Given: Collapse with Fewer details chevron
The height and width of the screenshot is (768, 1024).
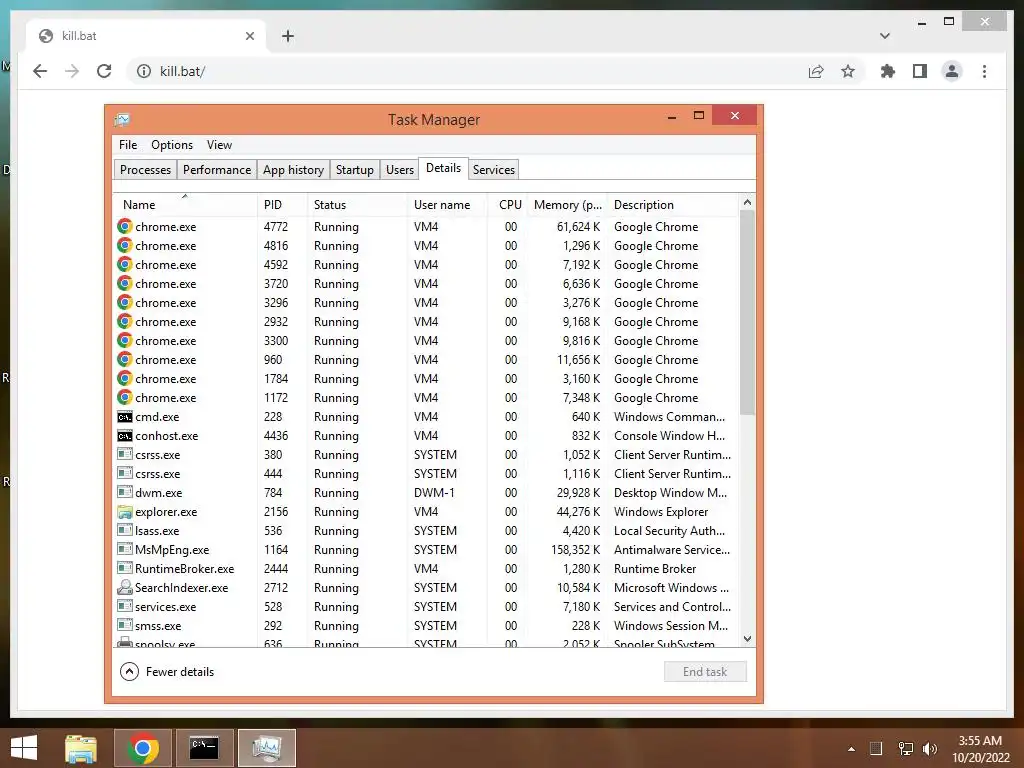Looking at the screenshot, I should [x=129, y=671].
